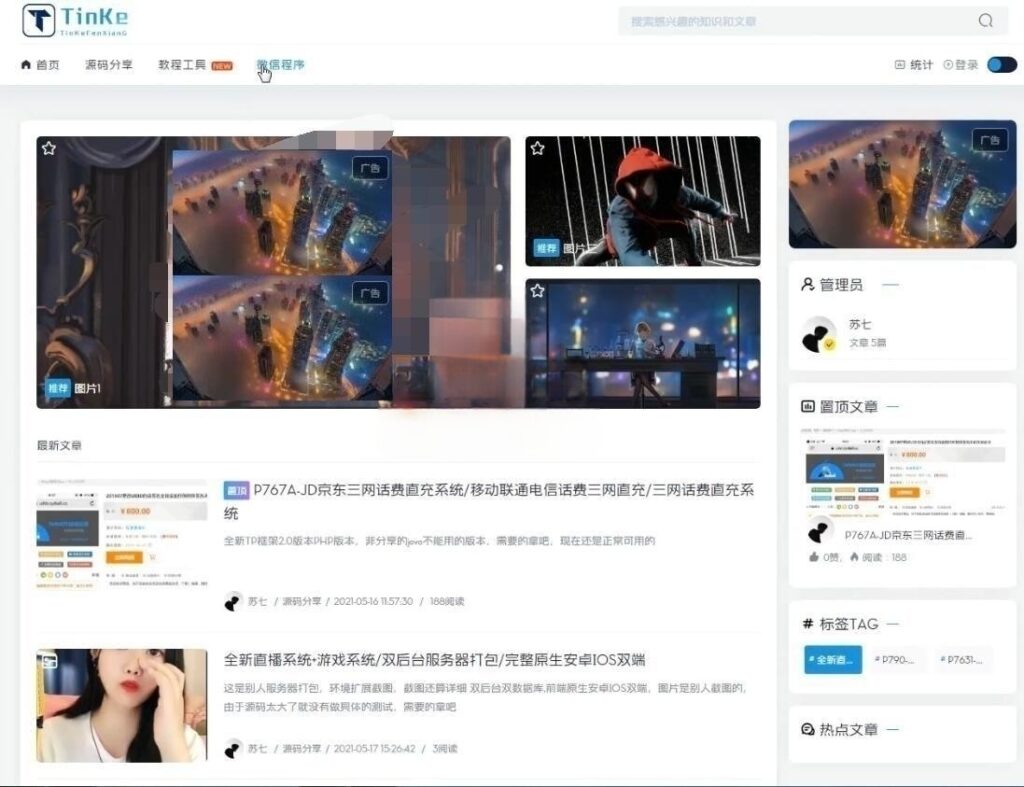Viewport: 1024px width, 787px height.
Task: Click the thumbs-up like icon
Action: pyautogui.click(x=814, y=557)
